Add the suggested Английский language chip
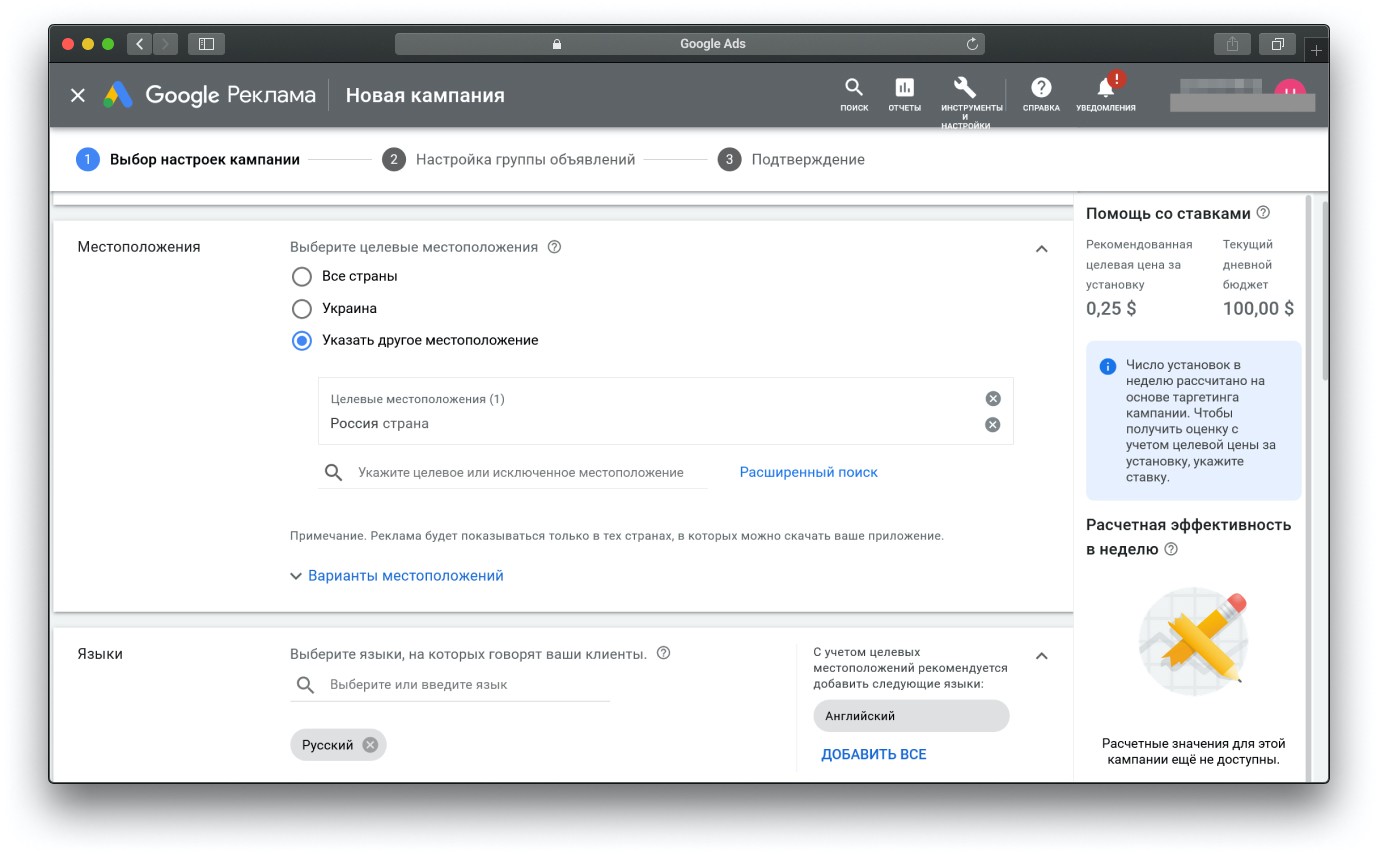 911,716
